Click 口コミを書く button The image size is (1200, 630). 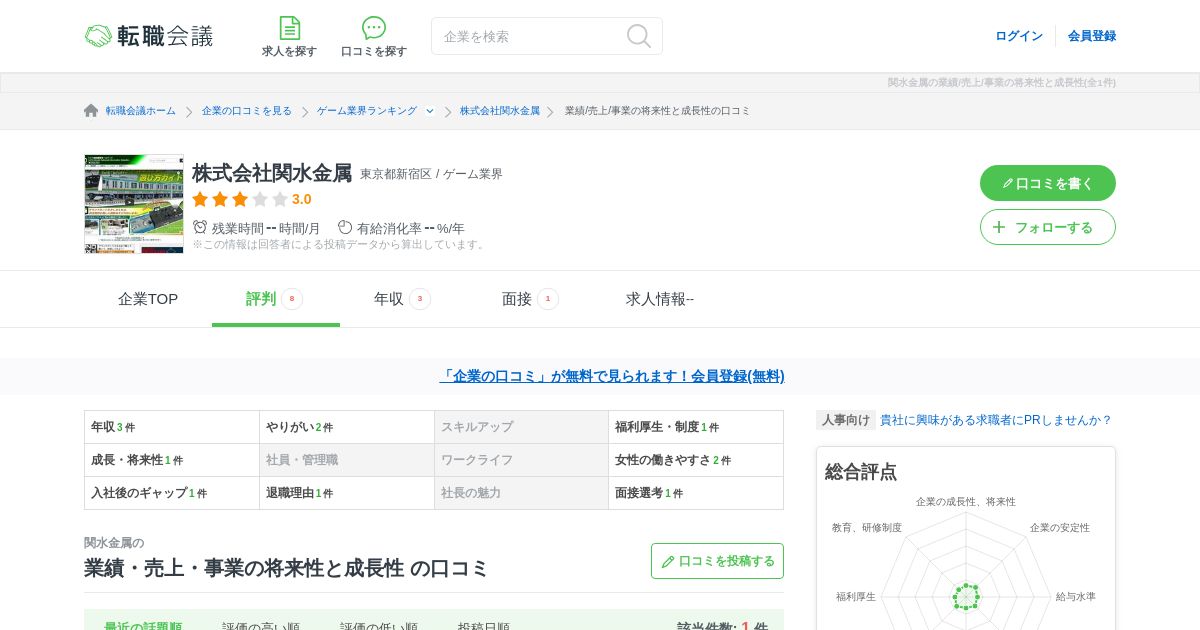(1048, 183)
